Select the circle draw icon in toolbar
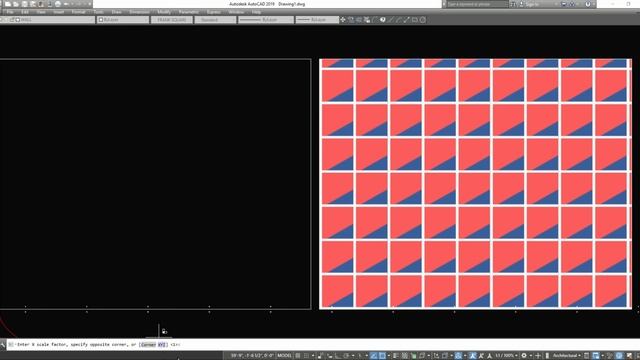This screenshot has height=360, width=640. point(423,20)
